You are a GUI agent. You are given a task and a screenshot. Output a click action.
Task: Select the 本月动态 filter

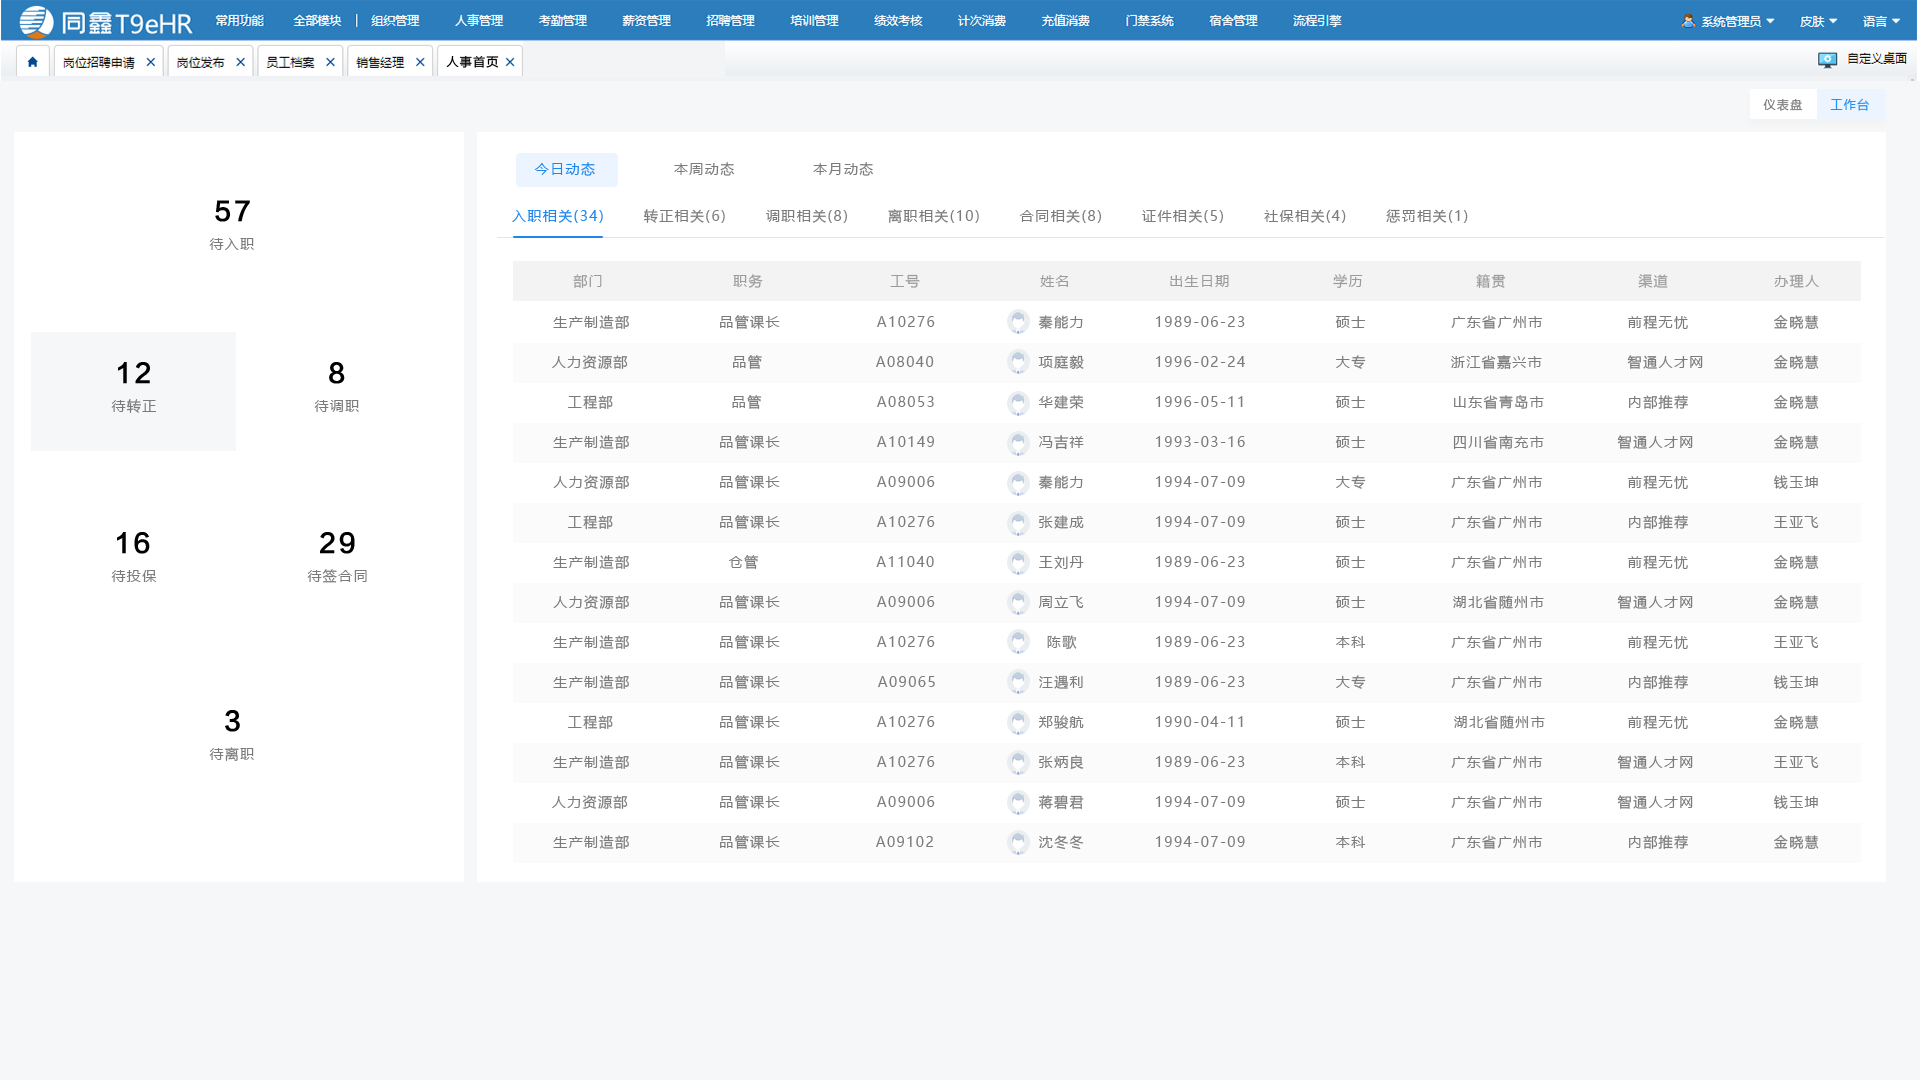[843, 169]
